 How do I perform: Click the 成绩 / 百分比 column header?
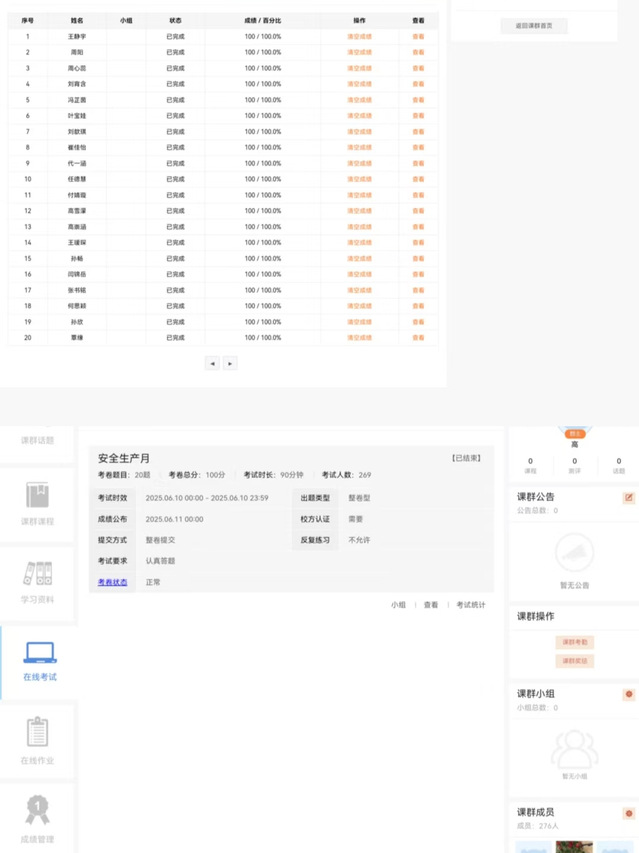coord(263,20)
